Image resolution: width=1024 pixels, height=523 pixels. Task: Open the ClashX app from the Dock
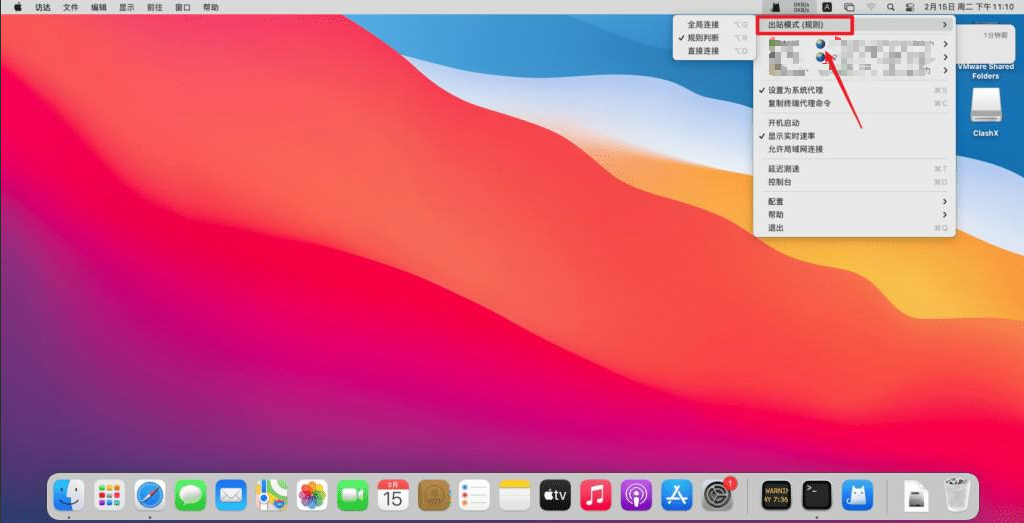click(x=857, y=494)
